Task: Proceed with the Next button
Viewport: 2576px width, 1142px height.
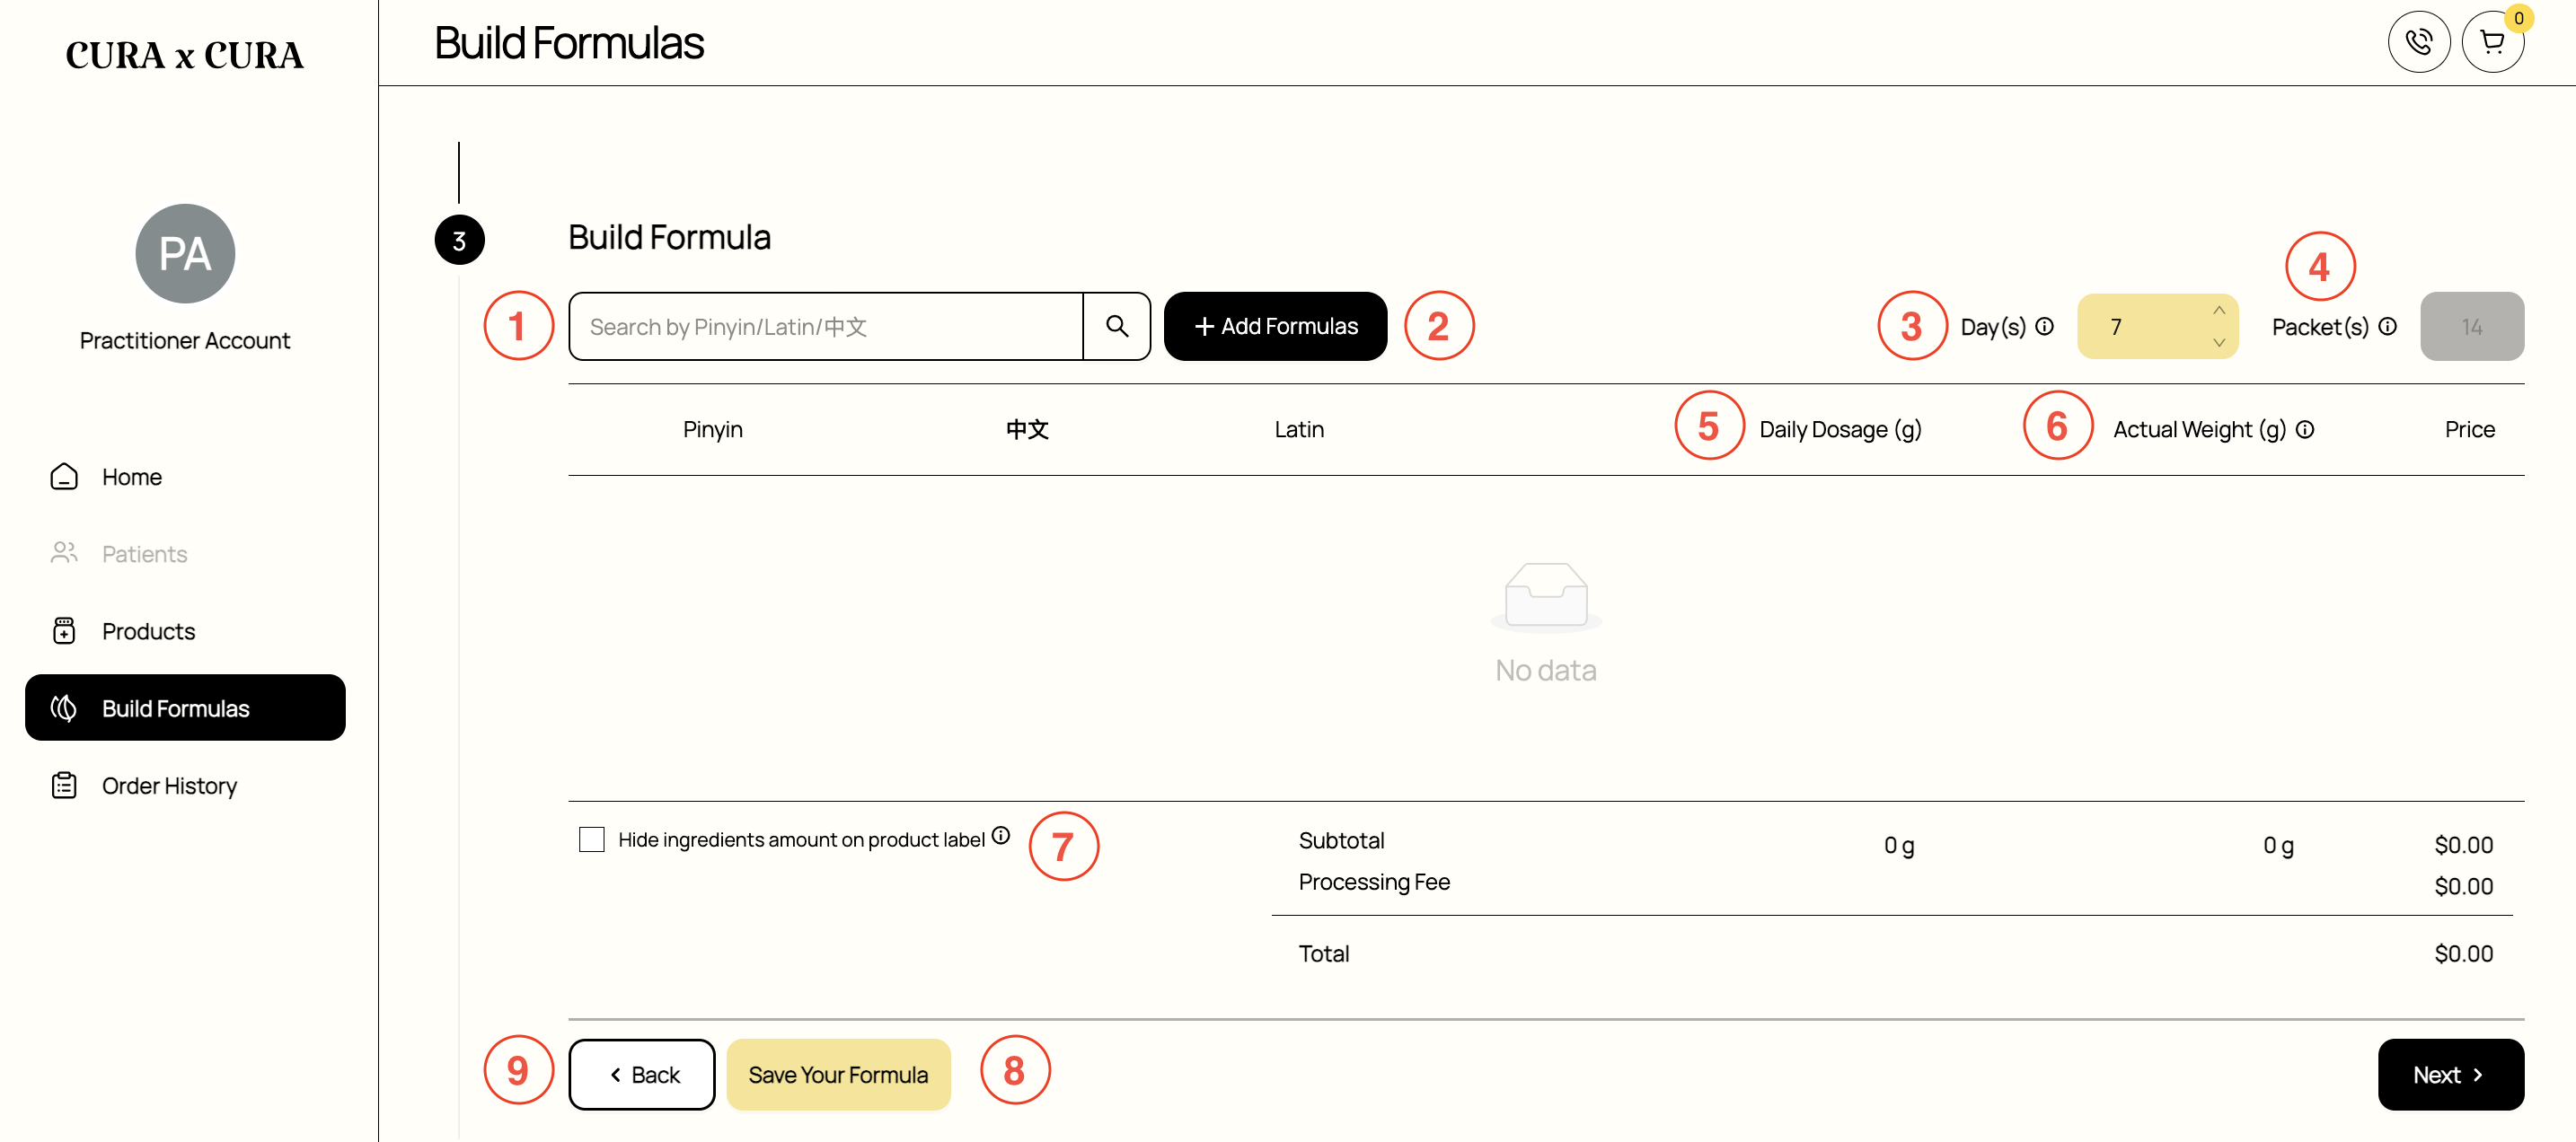Action: tap(2450, 1075)
